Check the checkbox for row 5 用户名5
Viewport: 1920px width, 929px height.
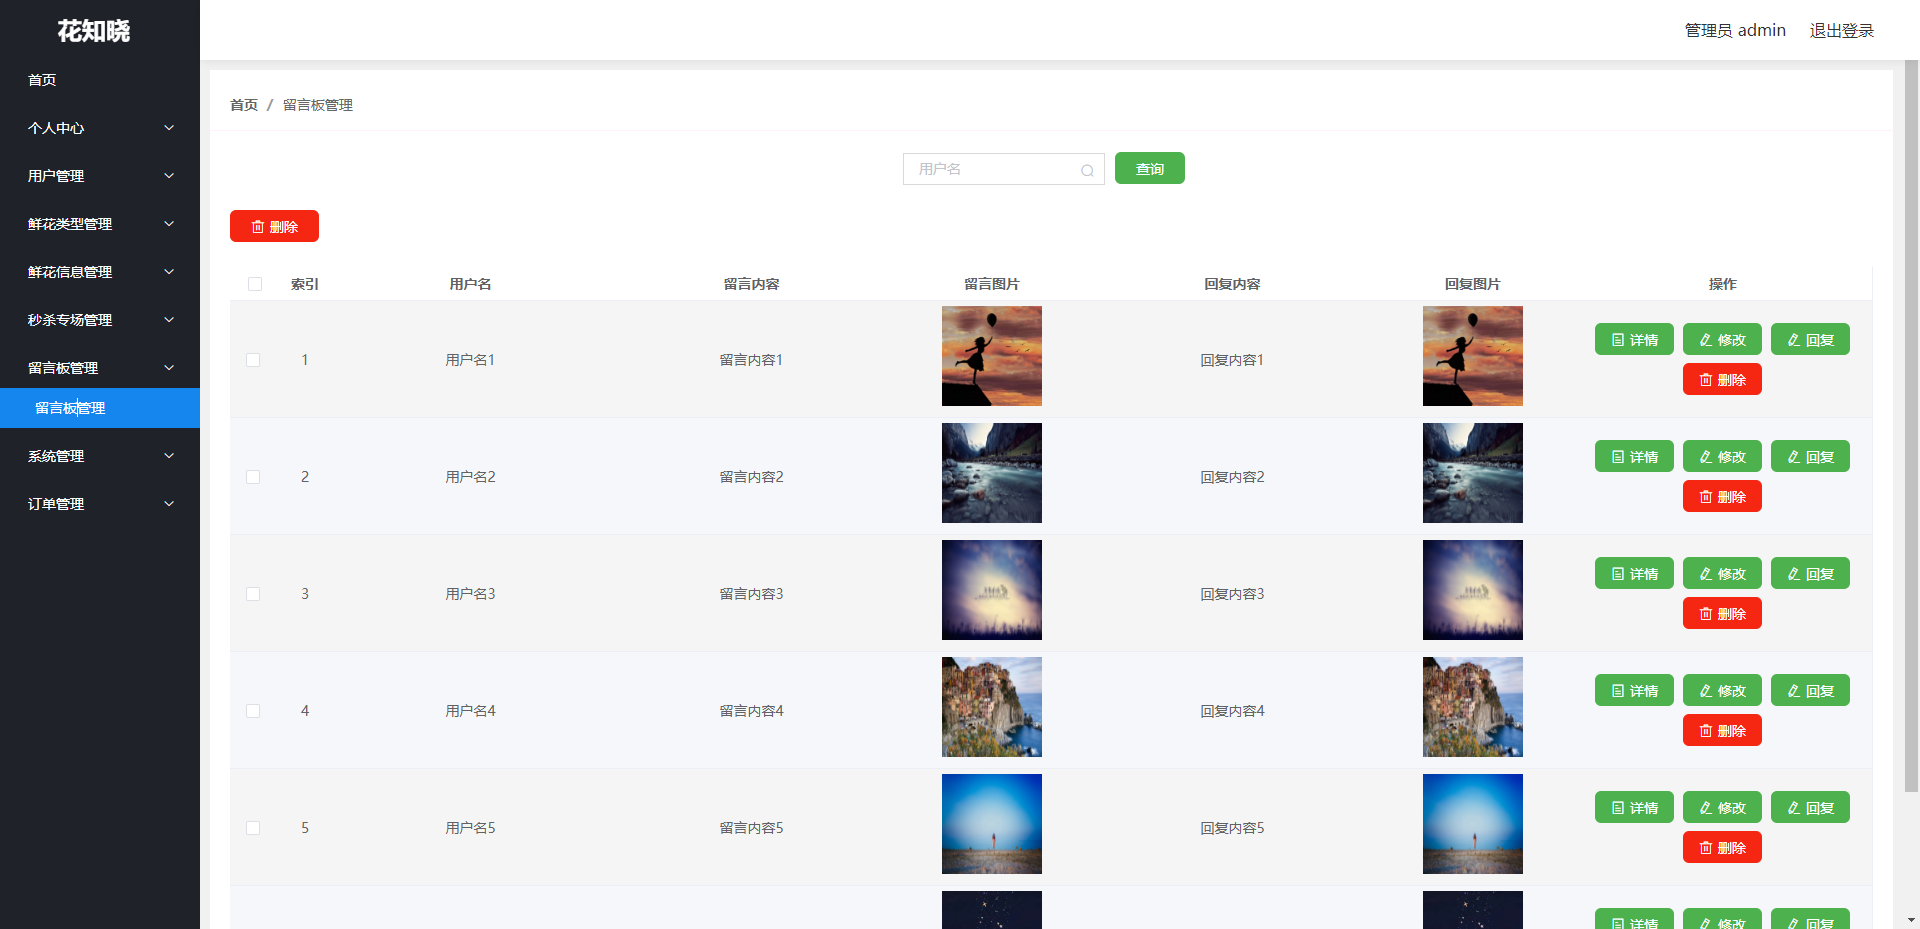click(x=253, y=828)
